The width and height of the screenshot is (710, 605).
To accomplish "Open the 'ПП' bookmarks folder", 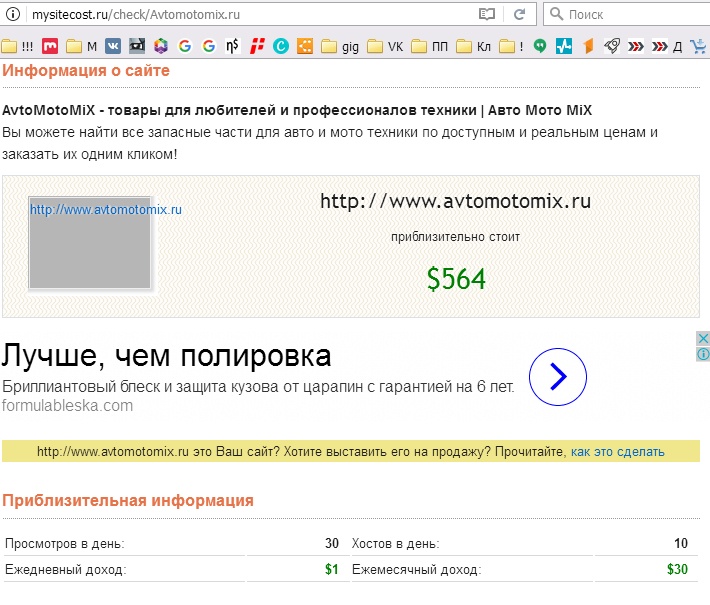I will [x=429, y=46].
